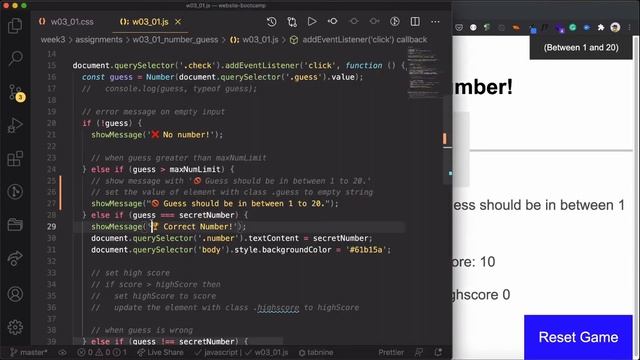Click Prettier in the status bar
This screenshot has width=640, height=360.
(x=391, y=352)
